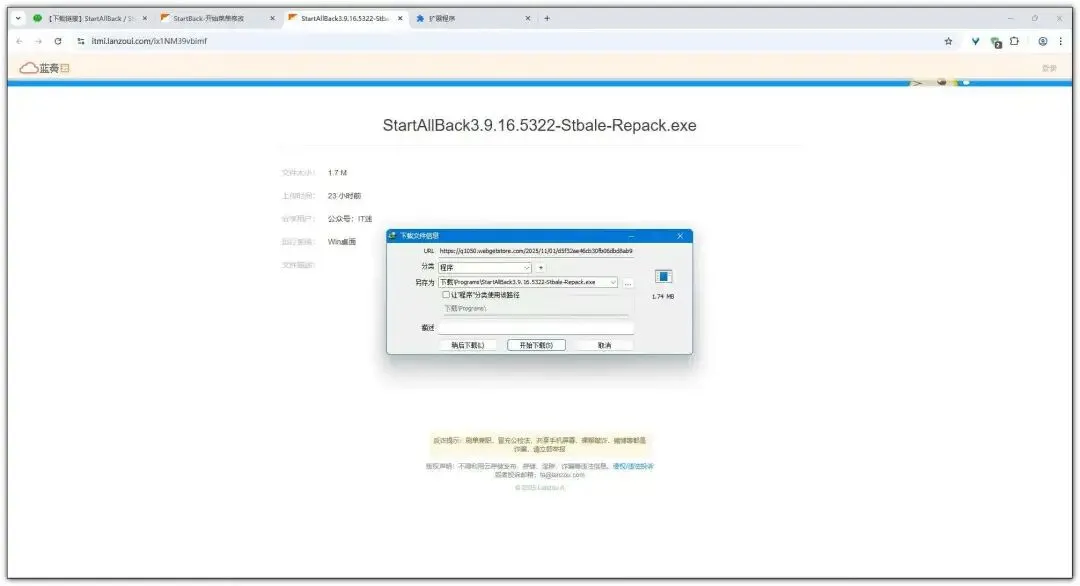Click the file type icon in dialog
Image resolution: width=1080 pixels, height=586 pixels.
pos(663,277)
